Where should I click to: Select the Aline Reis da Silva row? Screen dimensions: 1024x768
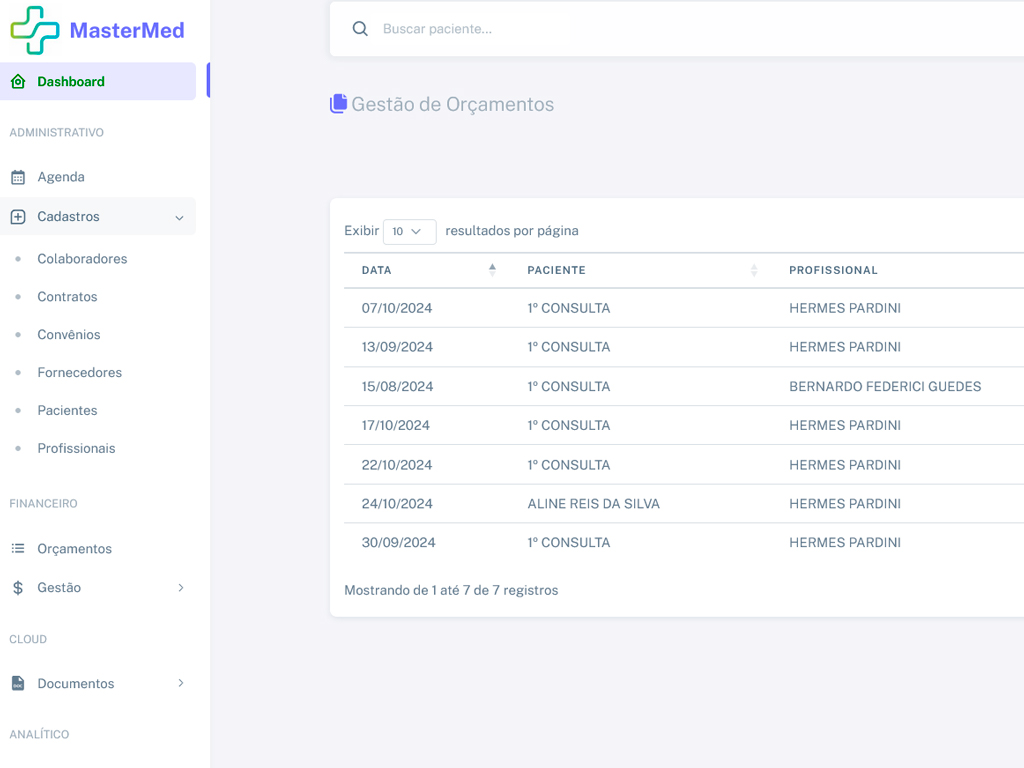(593, 504)
